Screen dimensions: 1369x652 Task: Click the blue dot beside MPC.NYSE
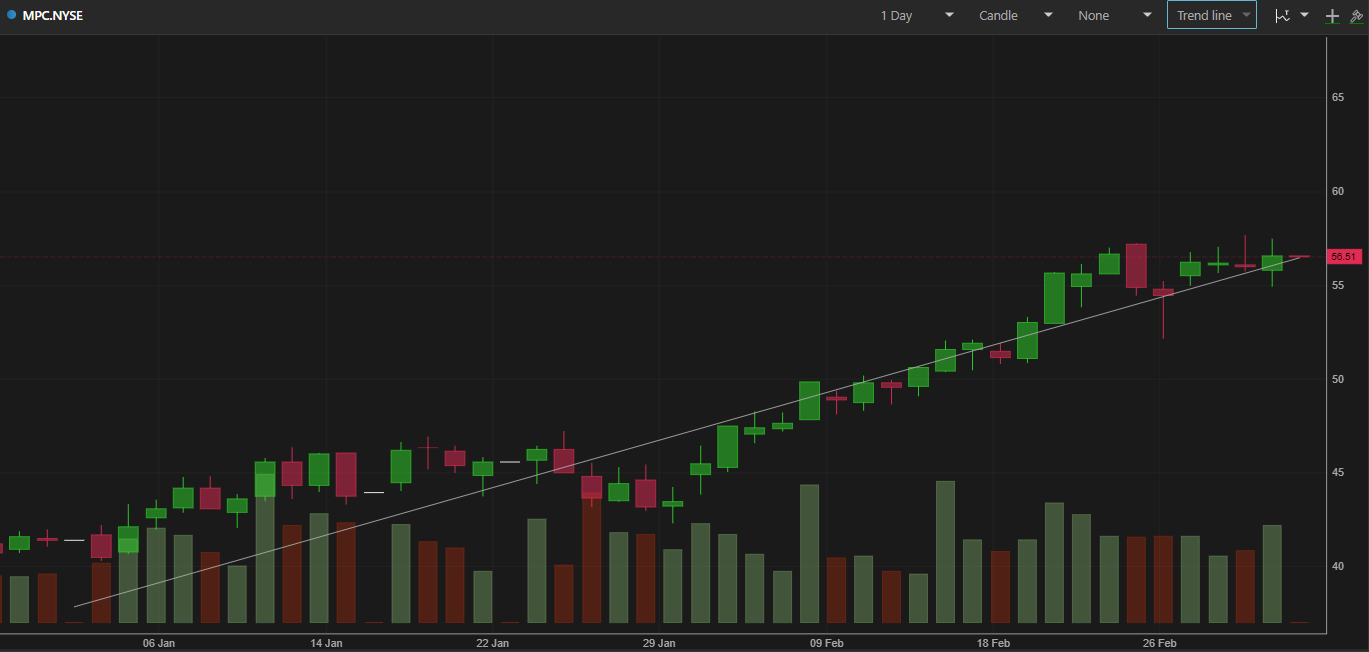11,15
